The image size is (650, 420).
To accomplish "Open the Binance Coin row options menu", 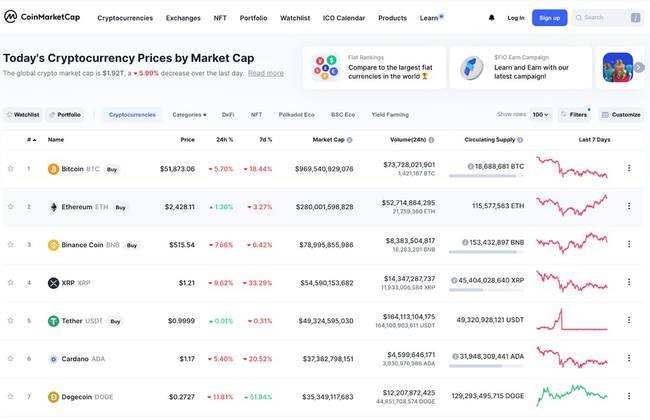I will [x=629, y=244].
